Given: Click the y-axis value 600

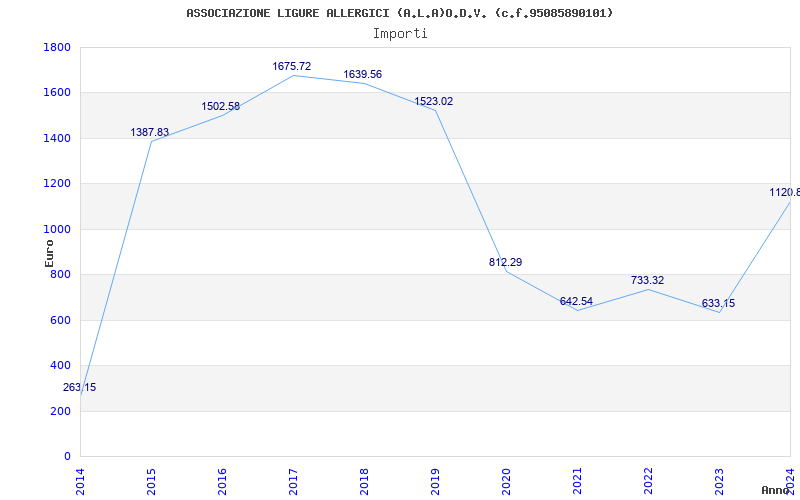Looking at the screenshot, I should point(60,320).
